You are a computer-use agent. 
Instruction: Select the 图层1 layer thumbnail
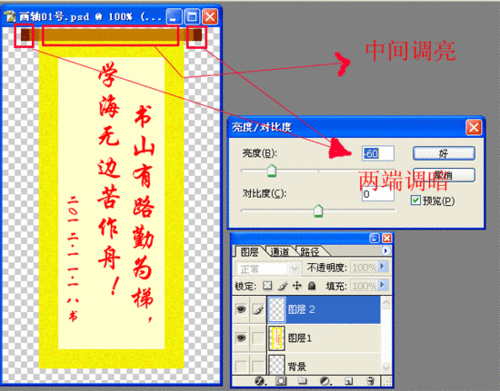click(x=276, y=338)
